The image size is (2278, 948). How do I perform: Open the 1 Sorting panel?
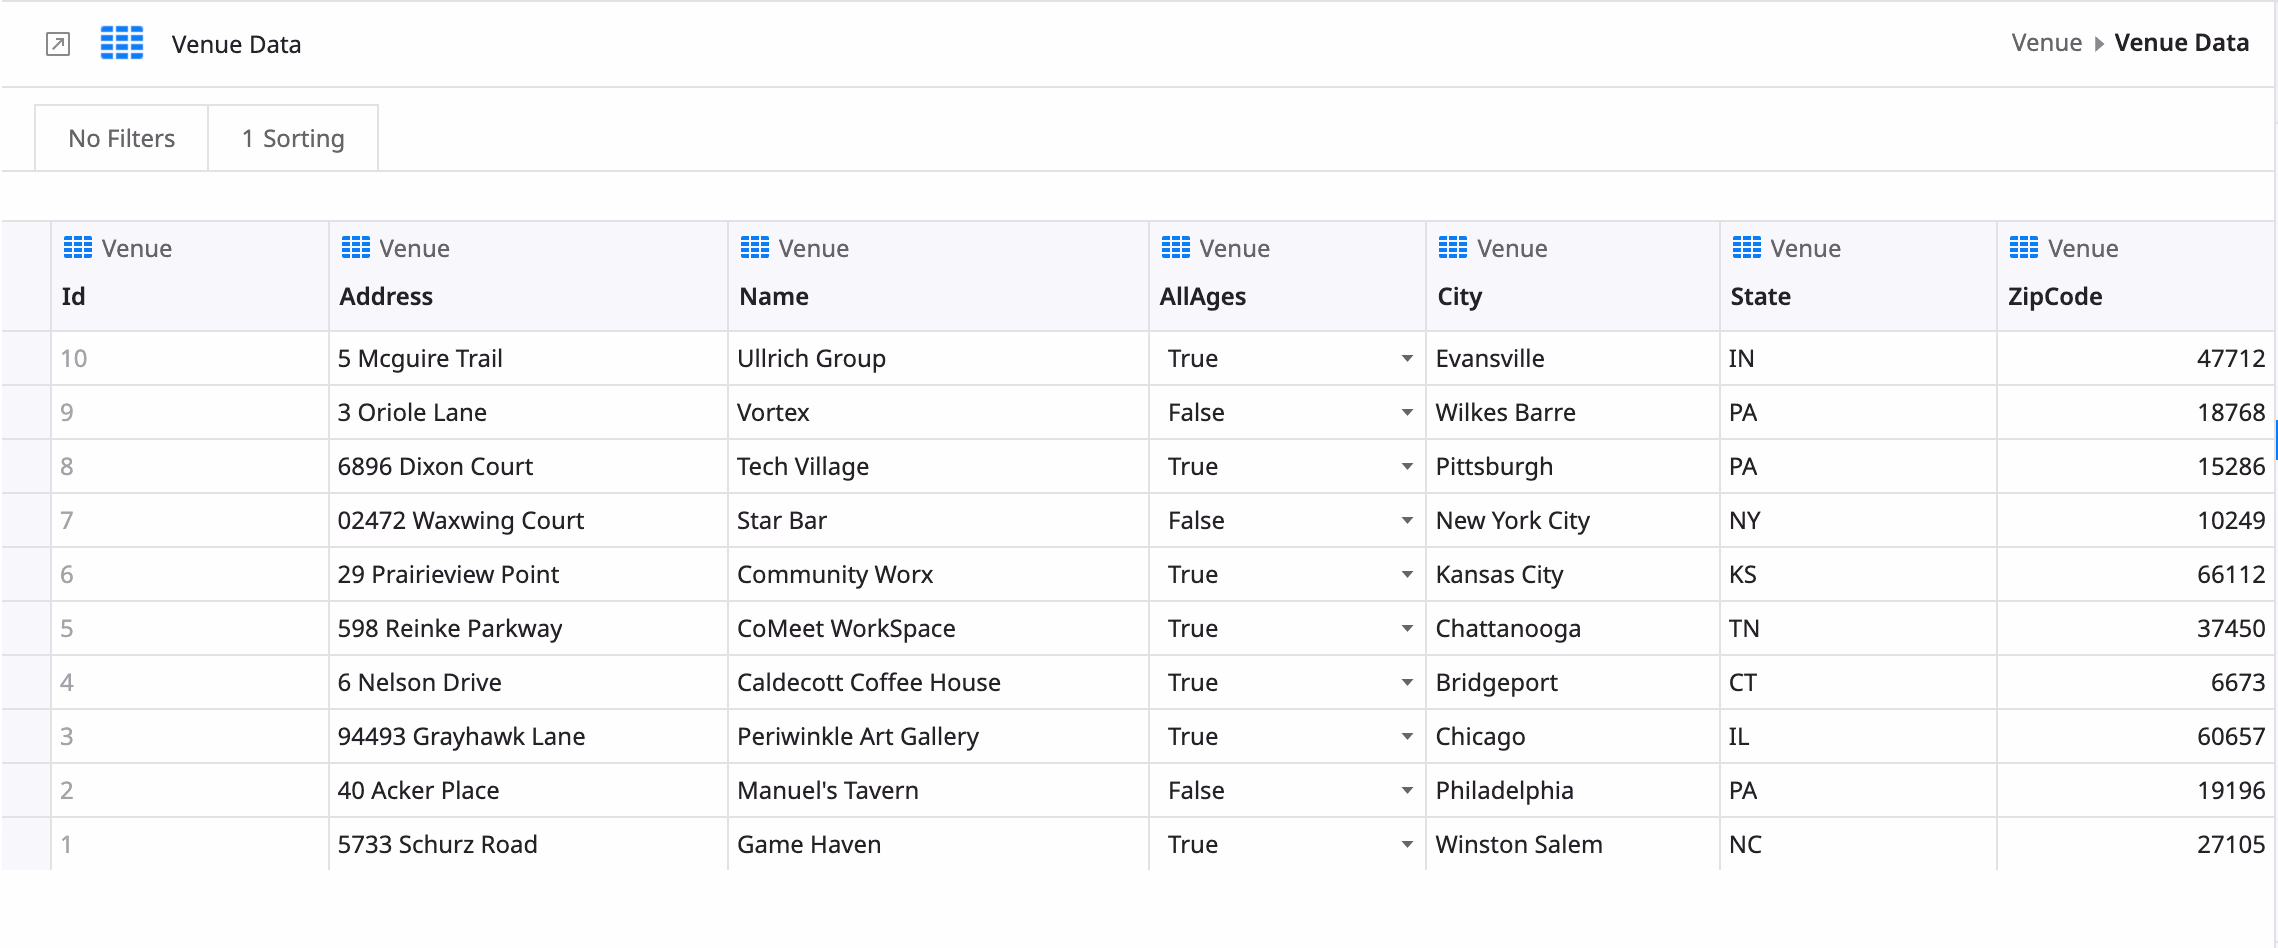point(292,137)
